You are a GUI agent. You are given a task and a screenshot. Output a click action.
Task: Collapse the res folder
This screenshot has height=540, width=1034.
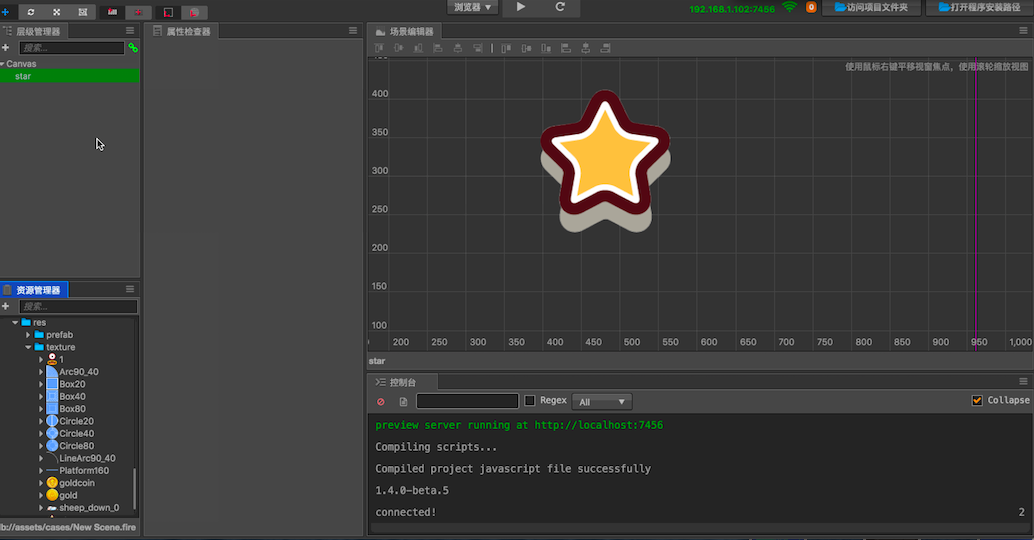click(15, 322)
